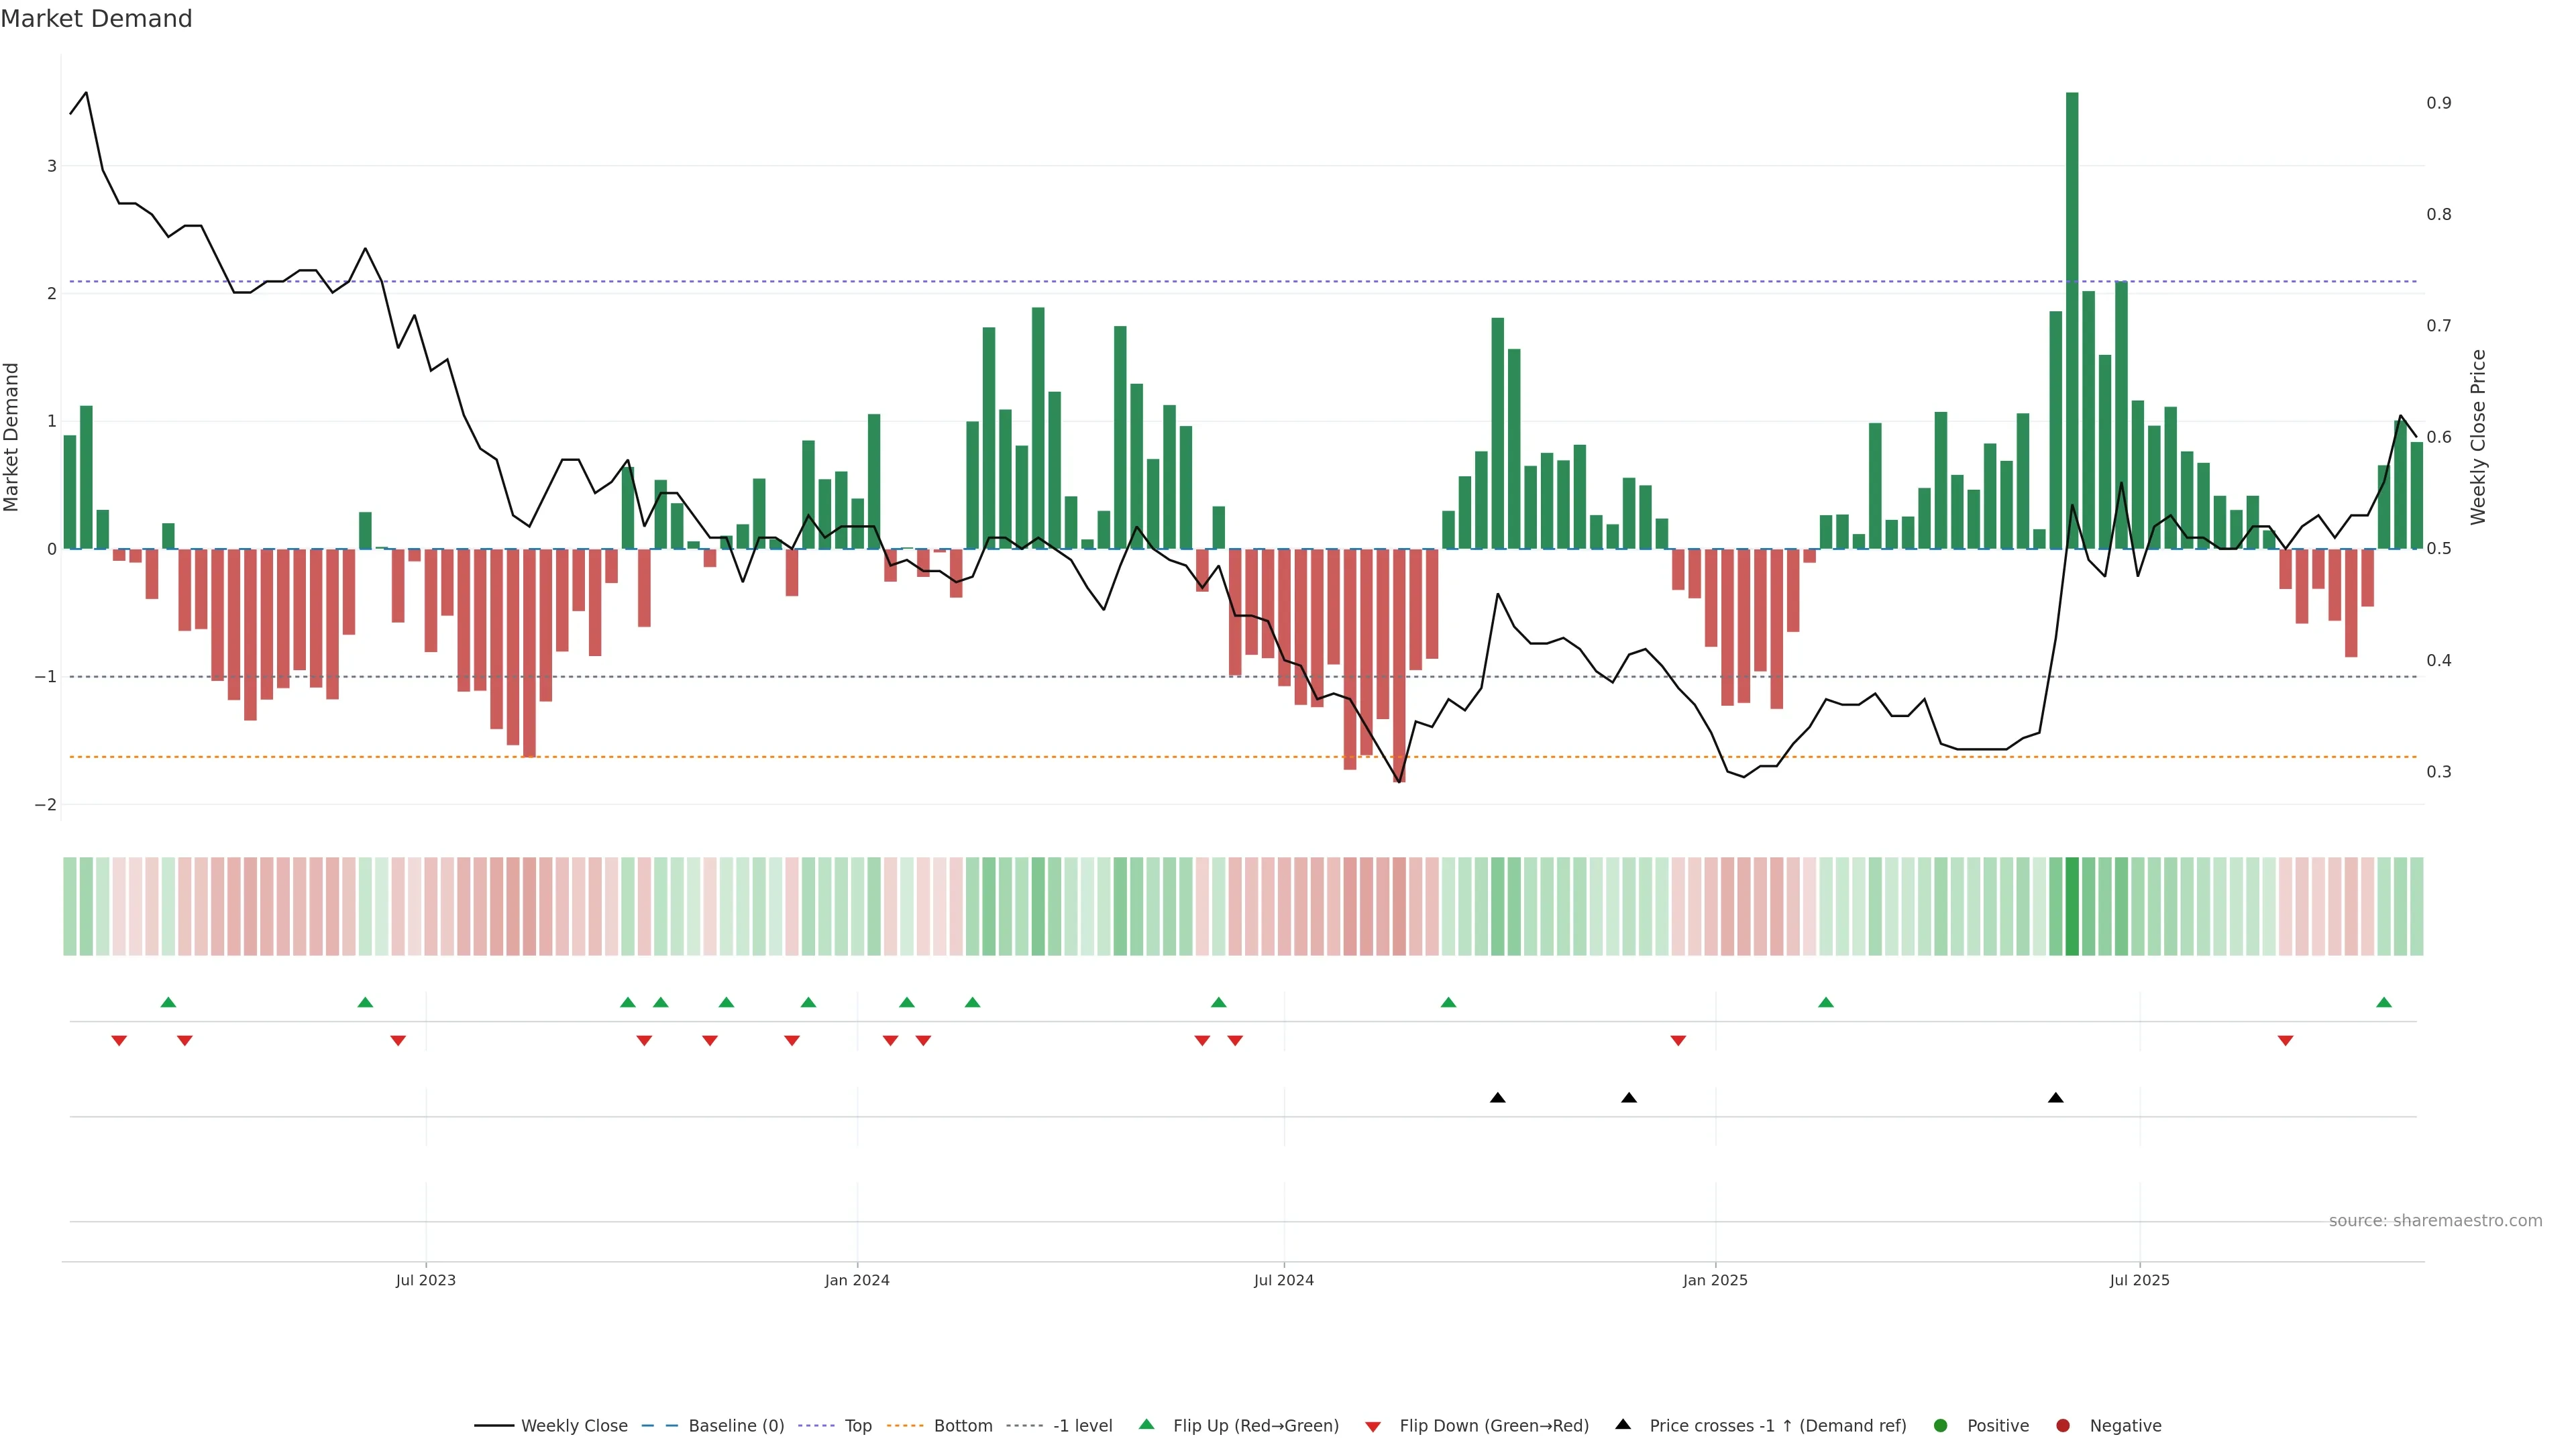Click the green Flip Up triangle legend icon
Image resolution: width=2576 pixels, height=1449 pixels.
click(x=1146, y=1424)
